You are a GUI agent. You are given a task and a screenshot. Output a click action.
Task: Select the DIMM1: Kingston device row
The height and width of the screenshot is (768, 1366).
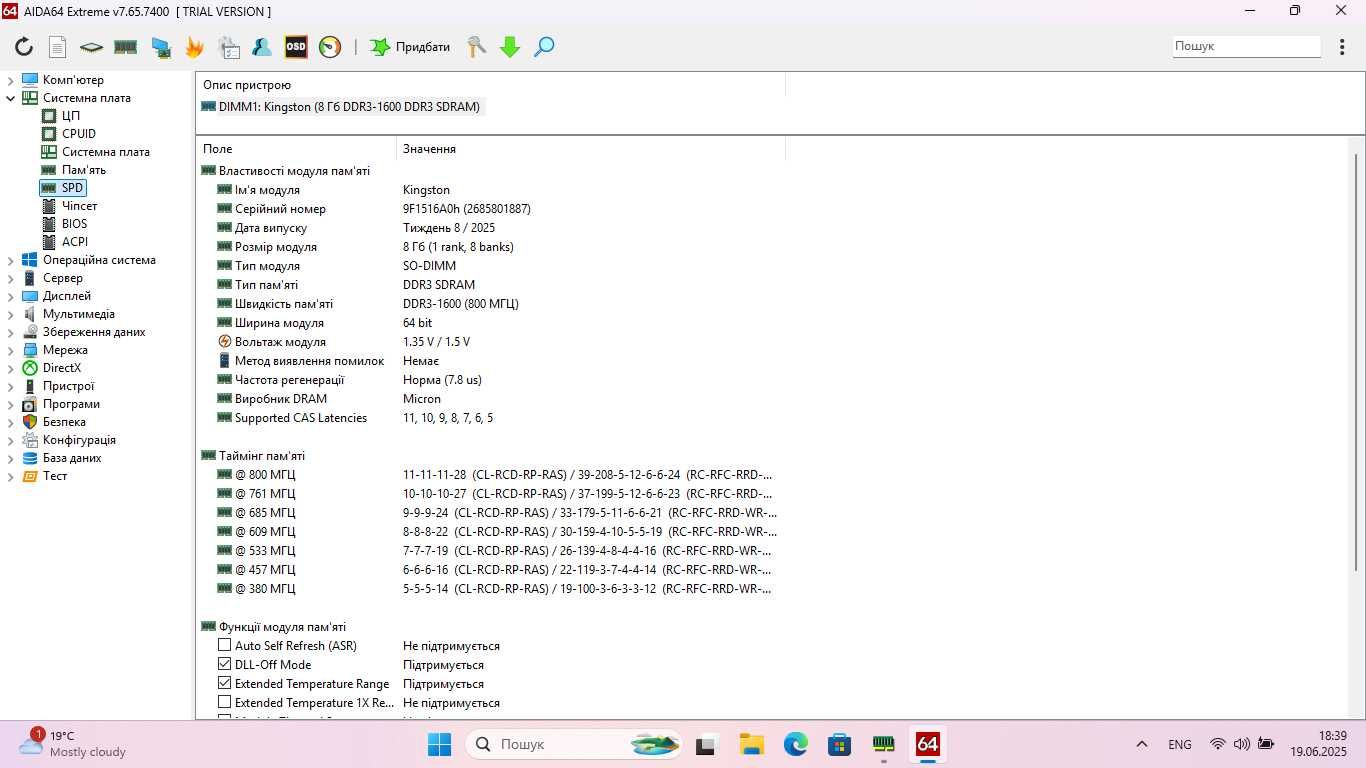(x=343, y=107)
